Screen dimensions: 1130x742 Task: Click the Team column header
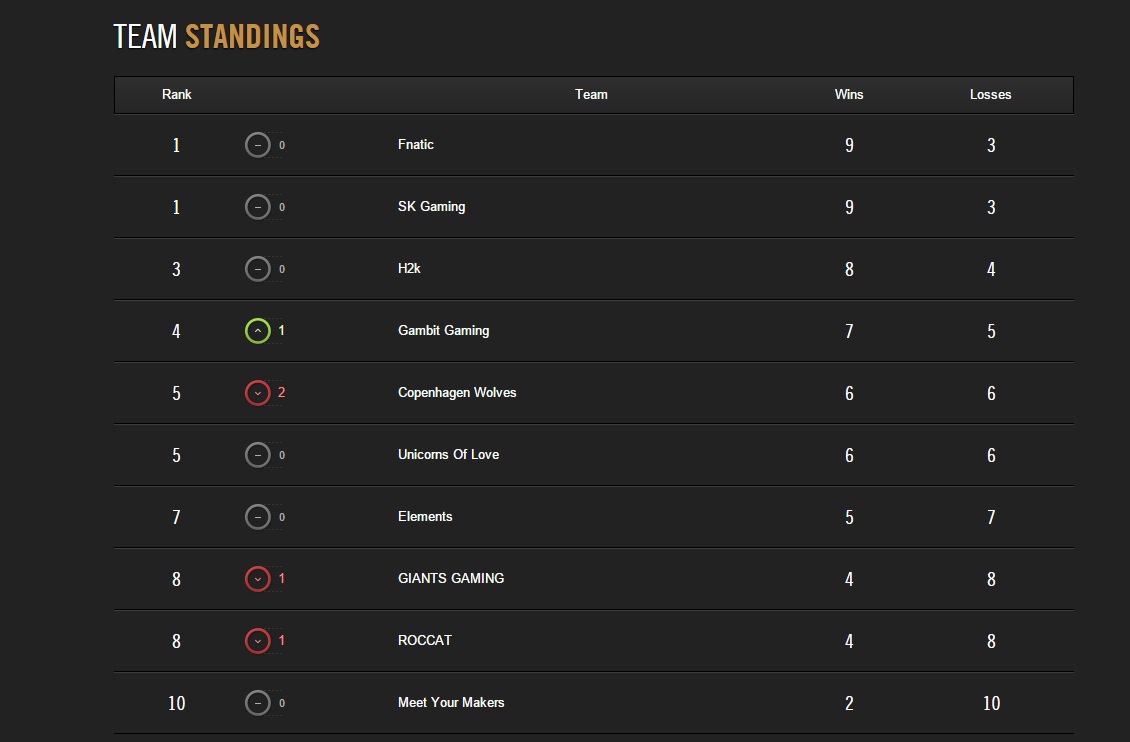click(x=591, y=94)
